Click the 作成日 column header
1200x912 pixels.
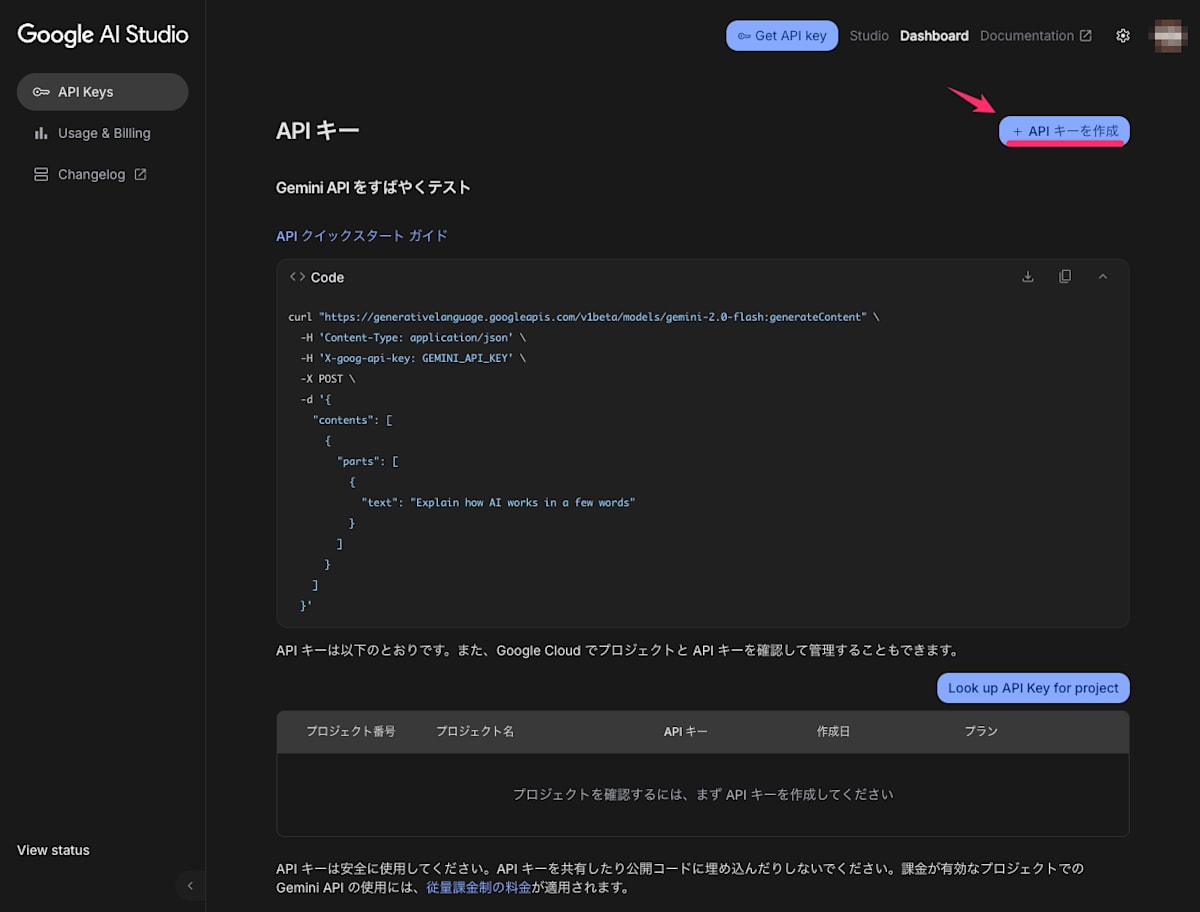point(834,731)
